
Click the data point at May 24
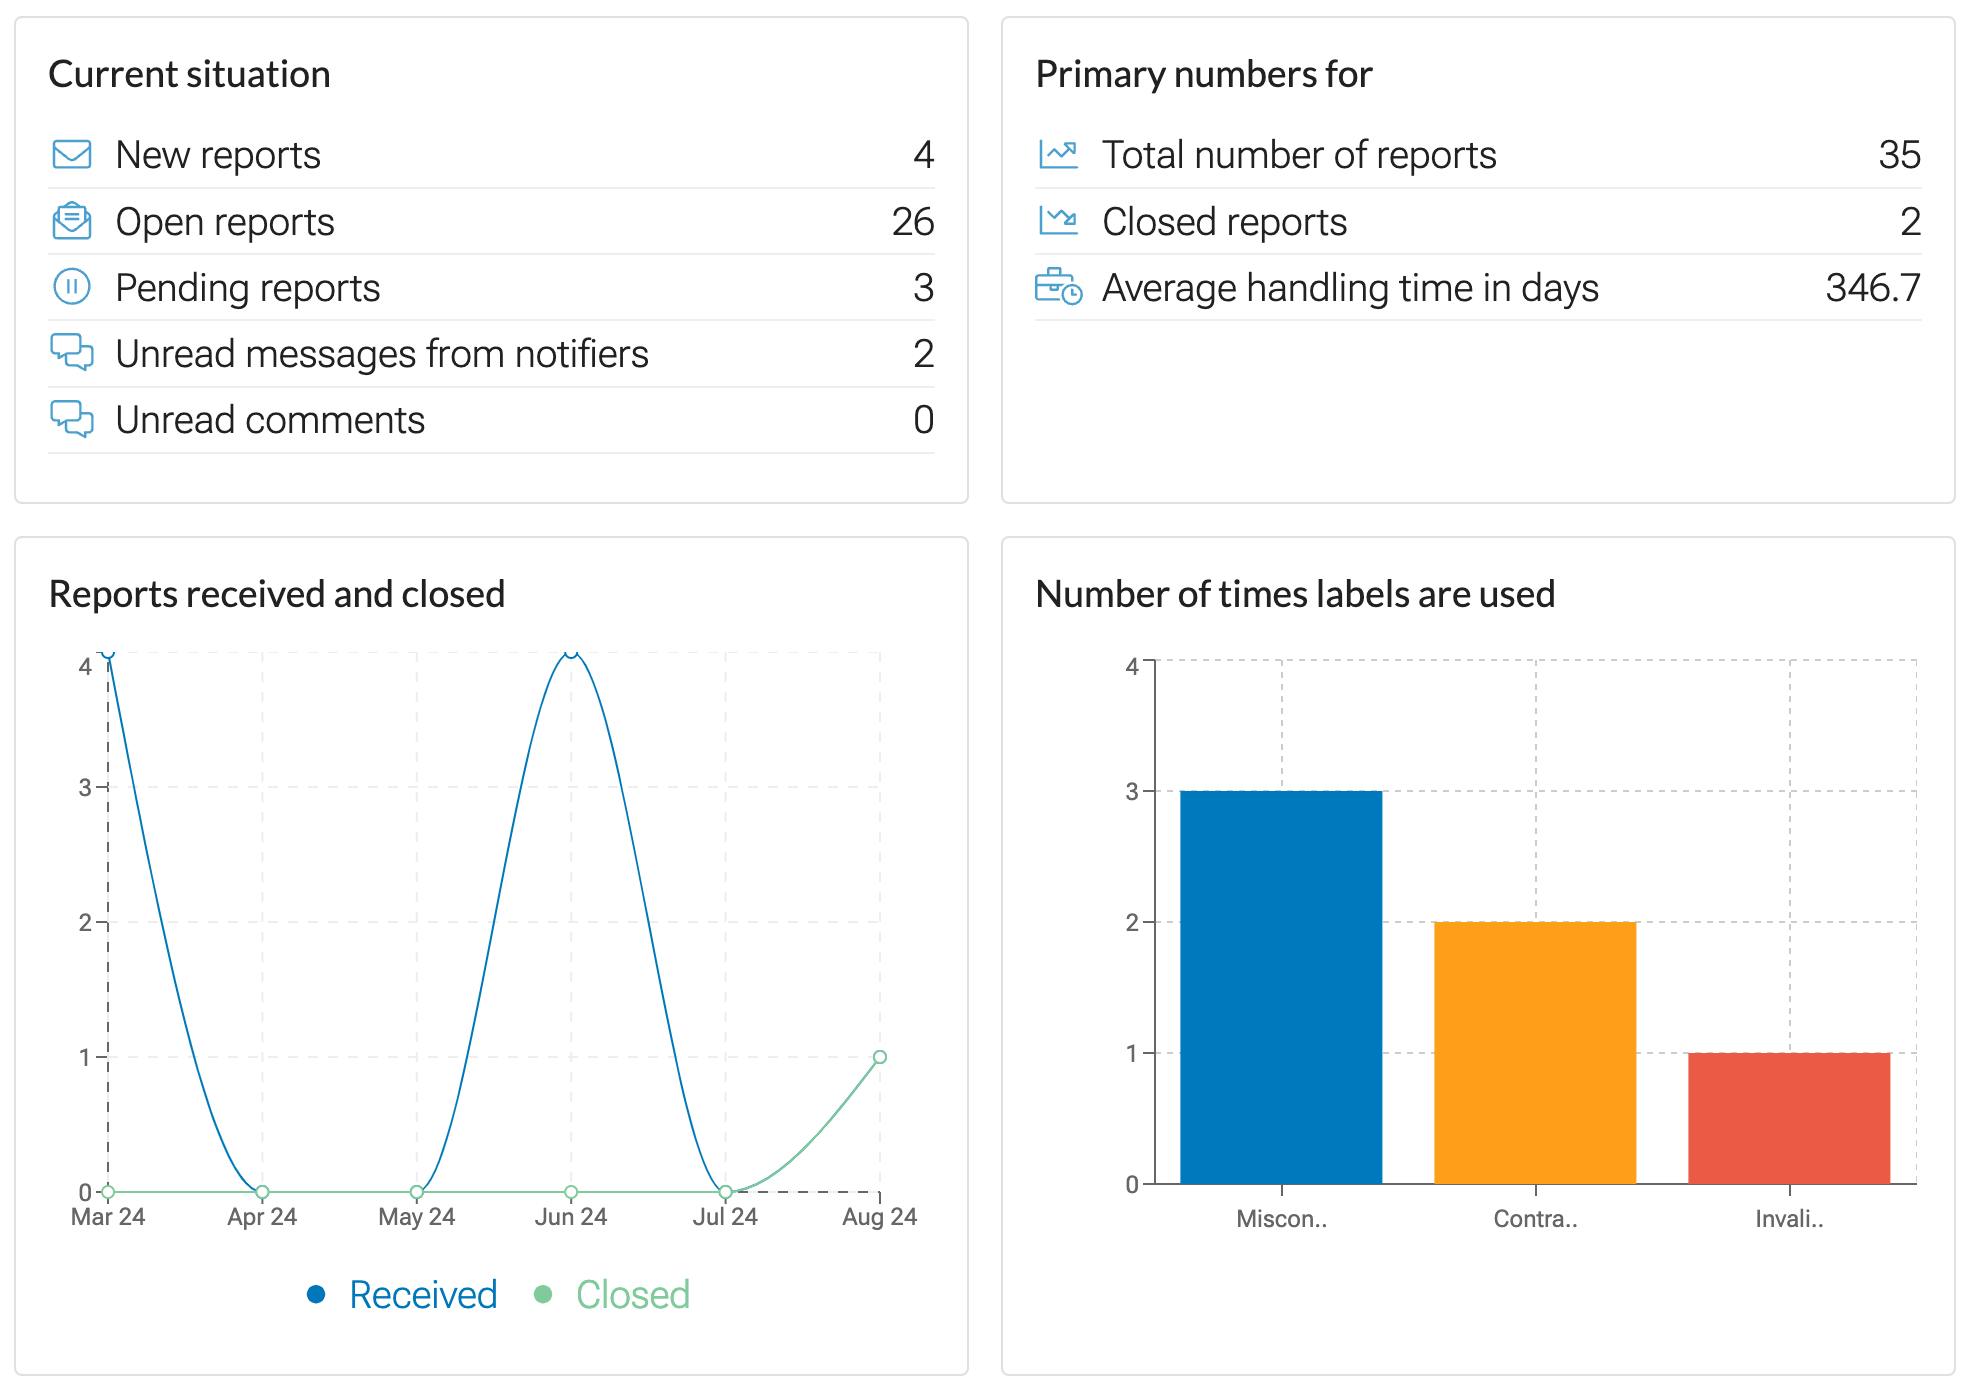(x=417, y=1192)
